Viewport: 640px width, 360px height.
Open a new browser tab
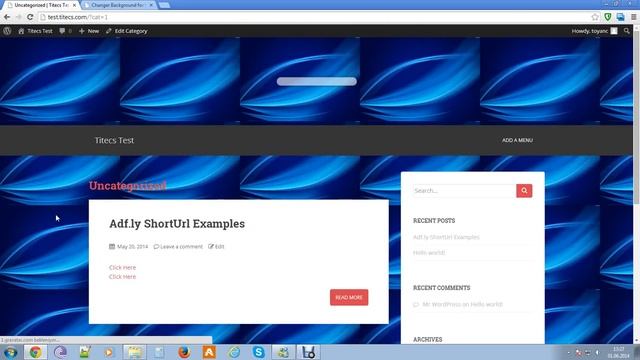coord(164,5)
